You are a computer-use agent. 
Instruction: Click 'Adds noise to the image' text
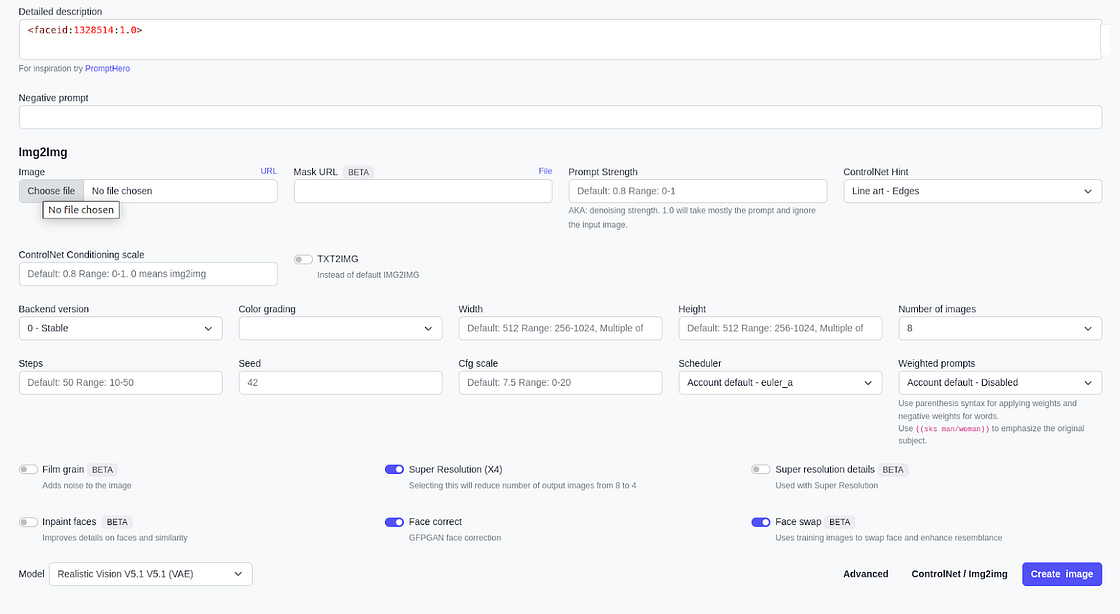86,485
